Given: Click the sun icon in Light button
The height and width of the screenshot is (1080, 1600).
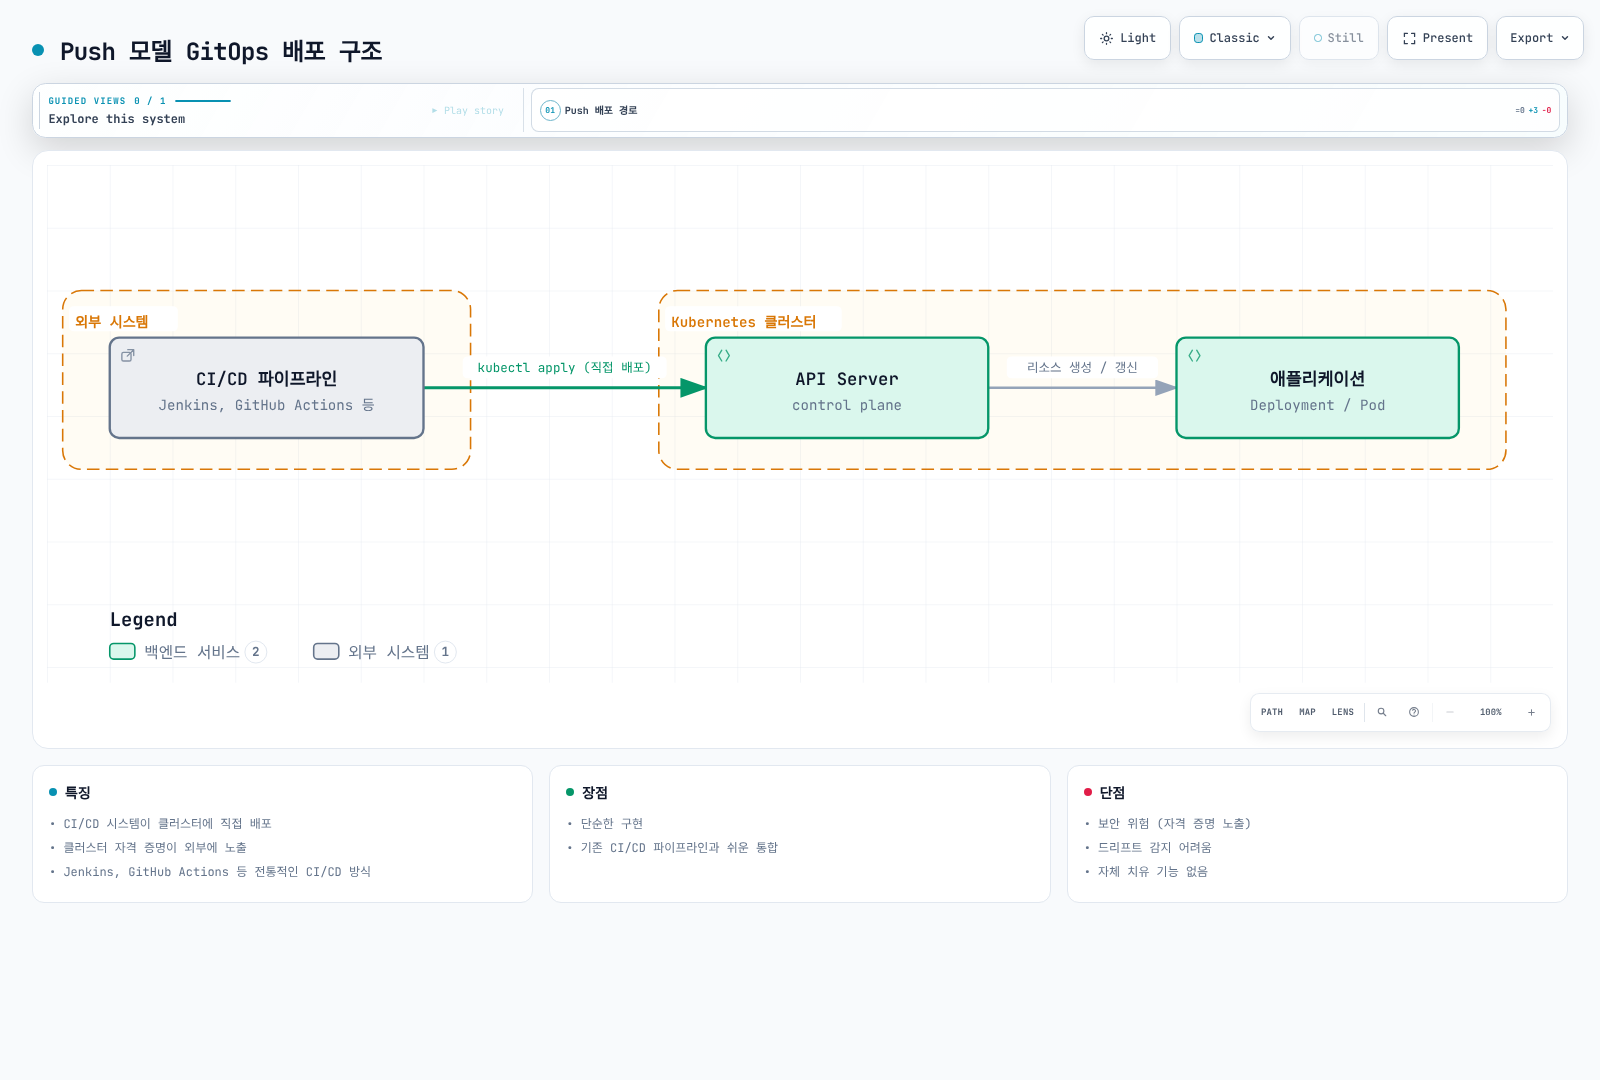Looking at the screenshot, I should tap(1106, 38).
